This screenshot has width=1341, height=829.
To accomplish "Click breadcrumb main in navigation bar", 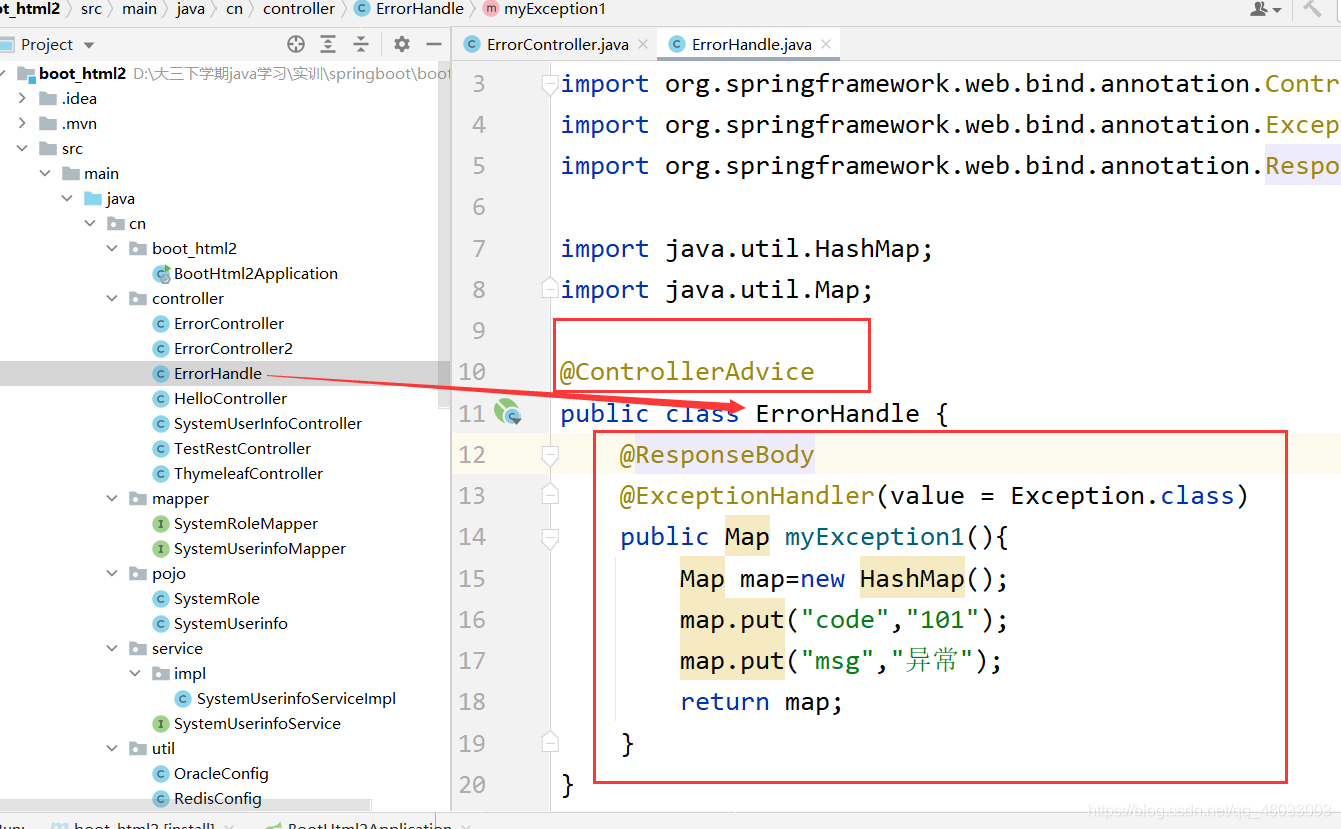I will [x=139, y=9].
